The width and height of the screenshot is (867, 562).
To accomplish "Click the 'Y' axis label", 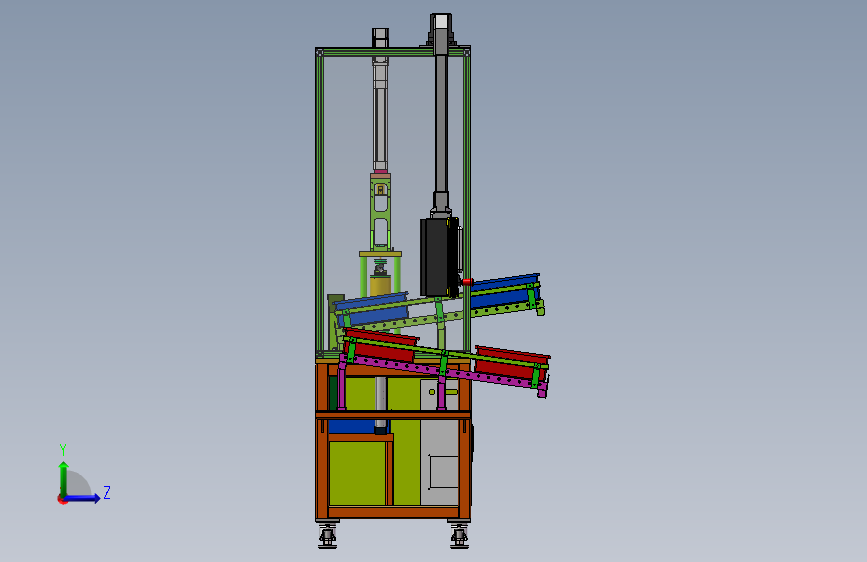I will [63, 450].
